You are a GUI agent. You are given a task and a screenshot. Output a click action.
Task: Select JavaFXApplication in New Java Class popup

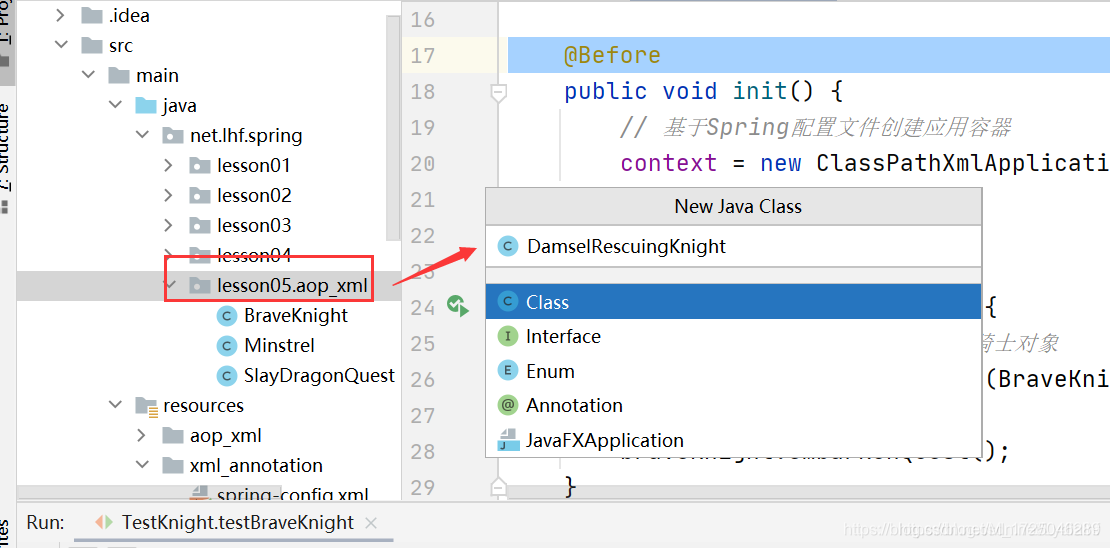coord(733,440)
